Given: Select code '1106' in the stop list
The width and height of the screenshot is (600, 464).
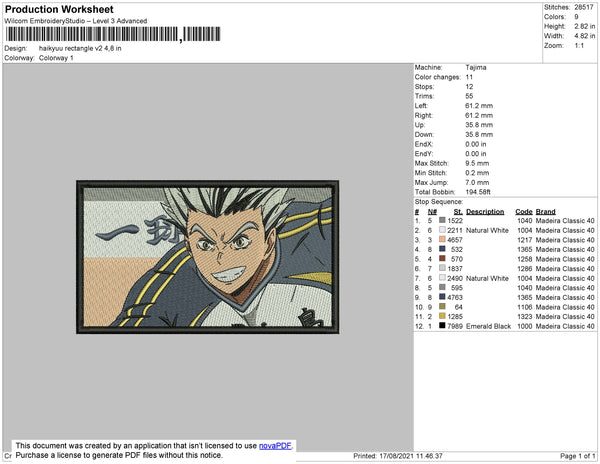Looking at the screenshot, I should coord(525,307).
